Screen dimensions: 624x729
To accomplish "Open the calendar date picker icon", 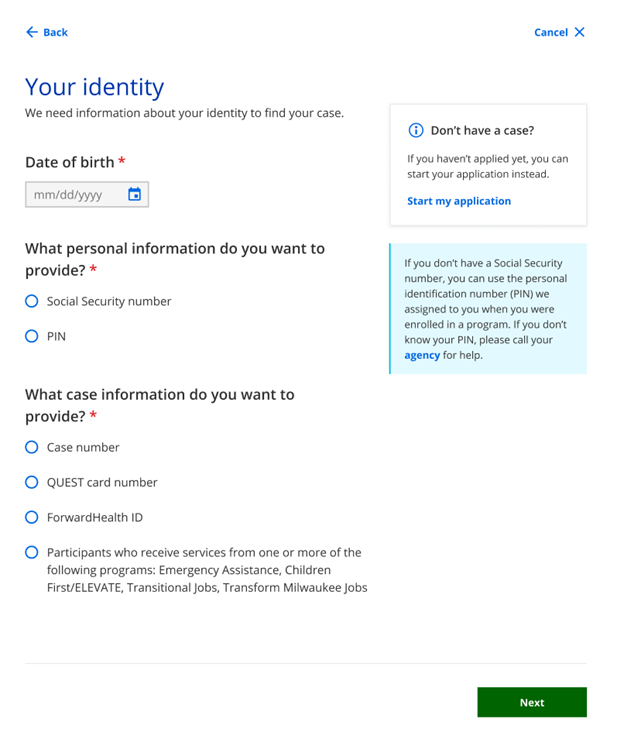I will click(135, 194).
